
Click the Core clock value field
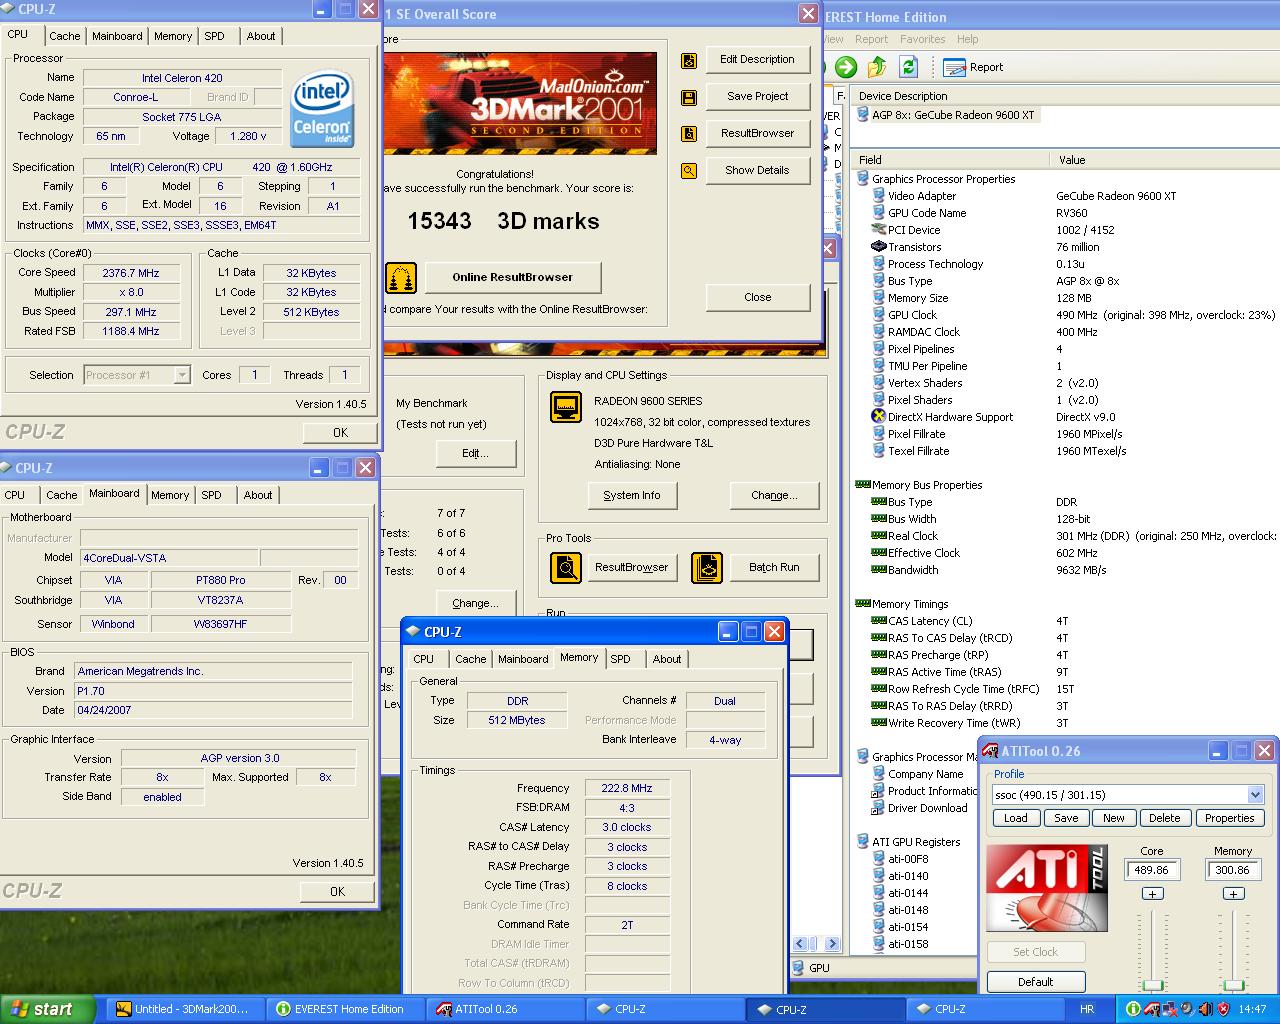[1151, 870]
